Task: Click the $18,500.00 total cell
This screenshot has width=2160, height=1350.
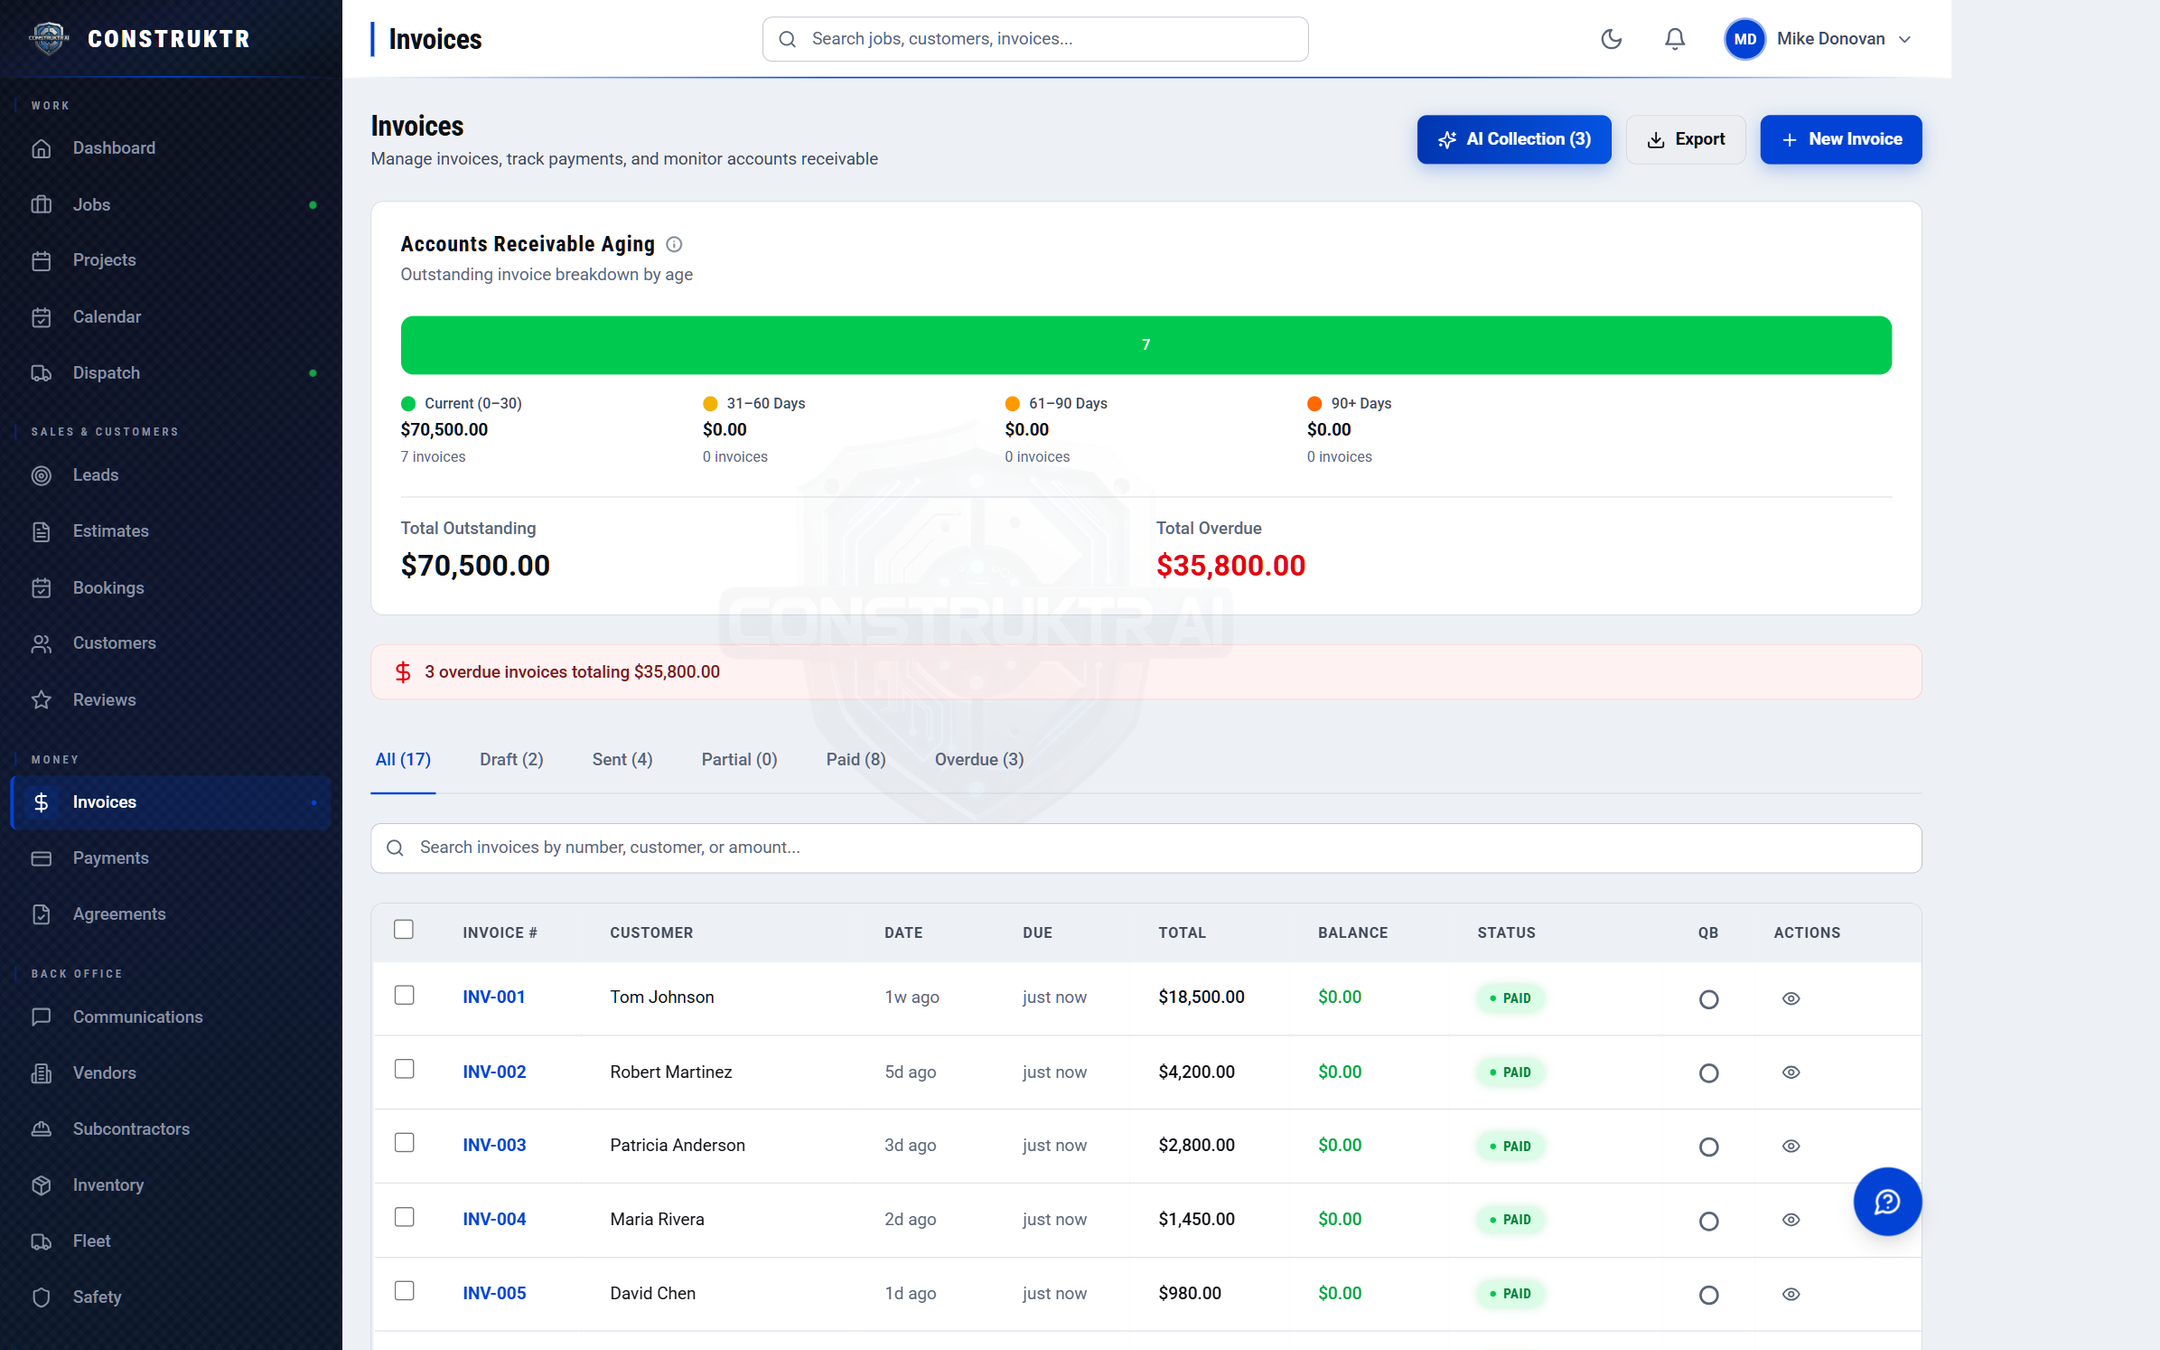Action: [x=1201, y=997]
